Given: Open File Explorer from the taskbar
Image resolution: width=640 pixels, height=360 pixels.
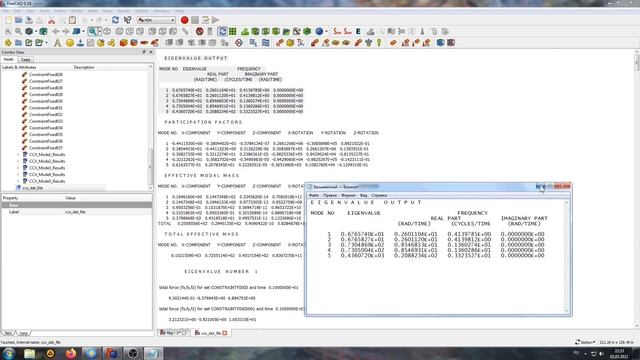Looking at the screenshot, I should click(29, 353).
